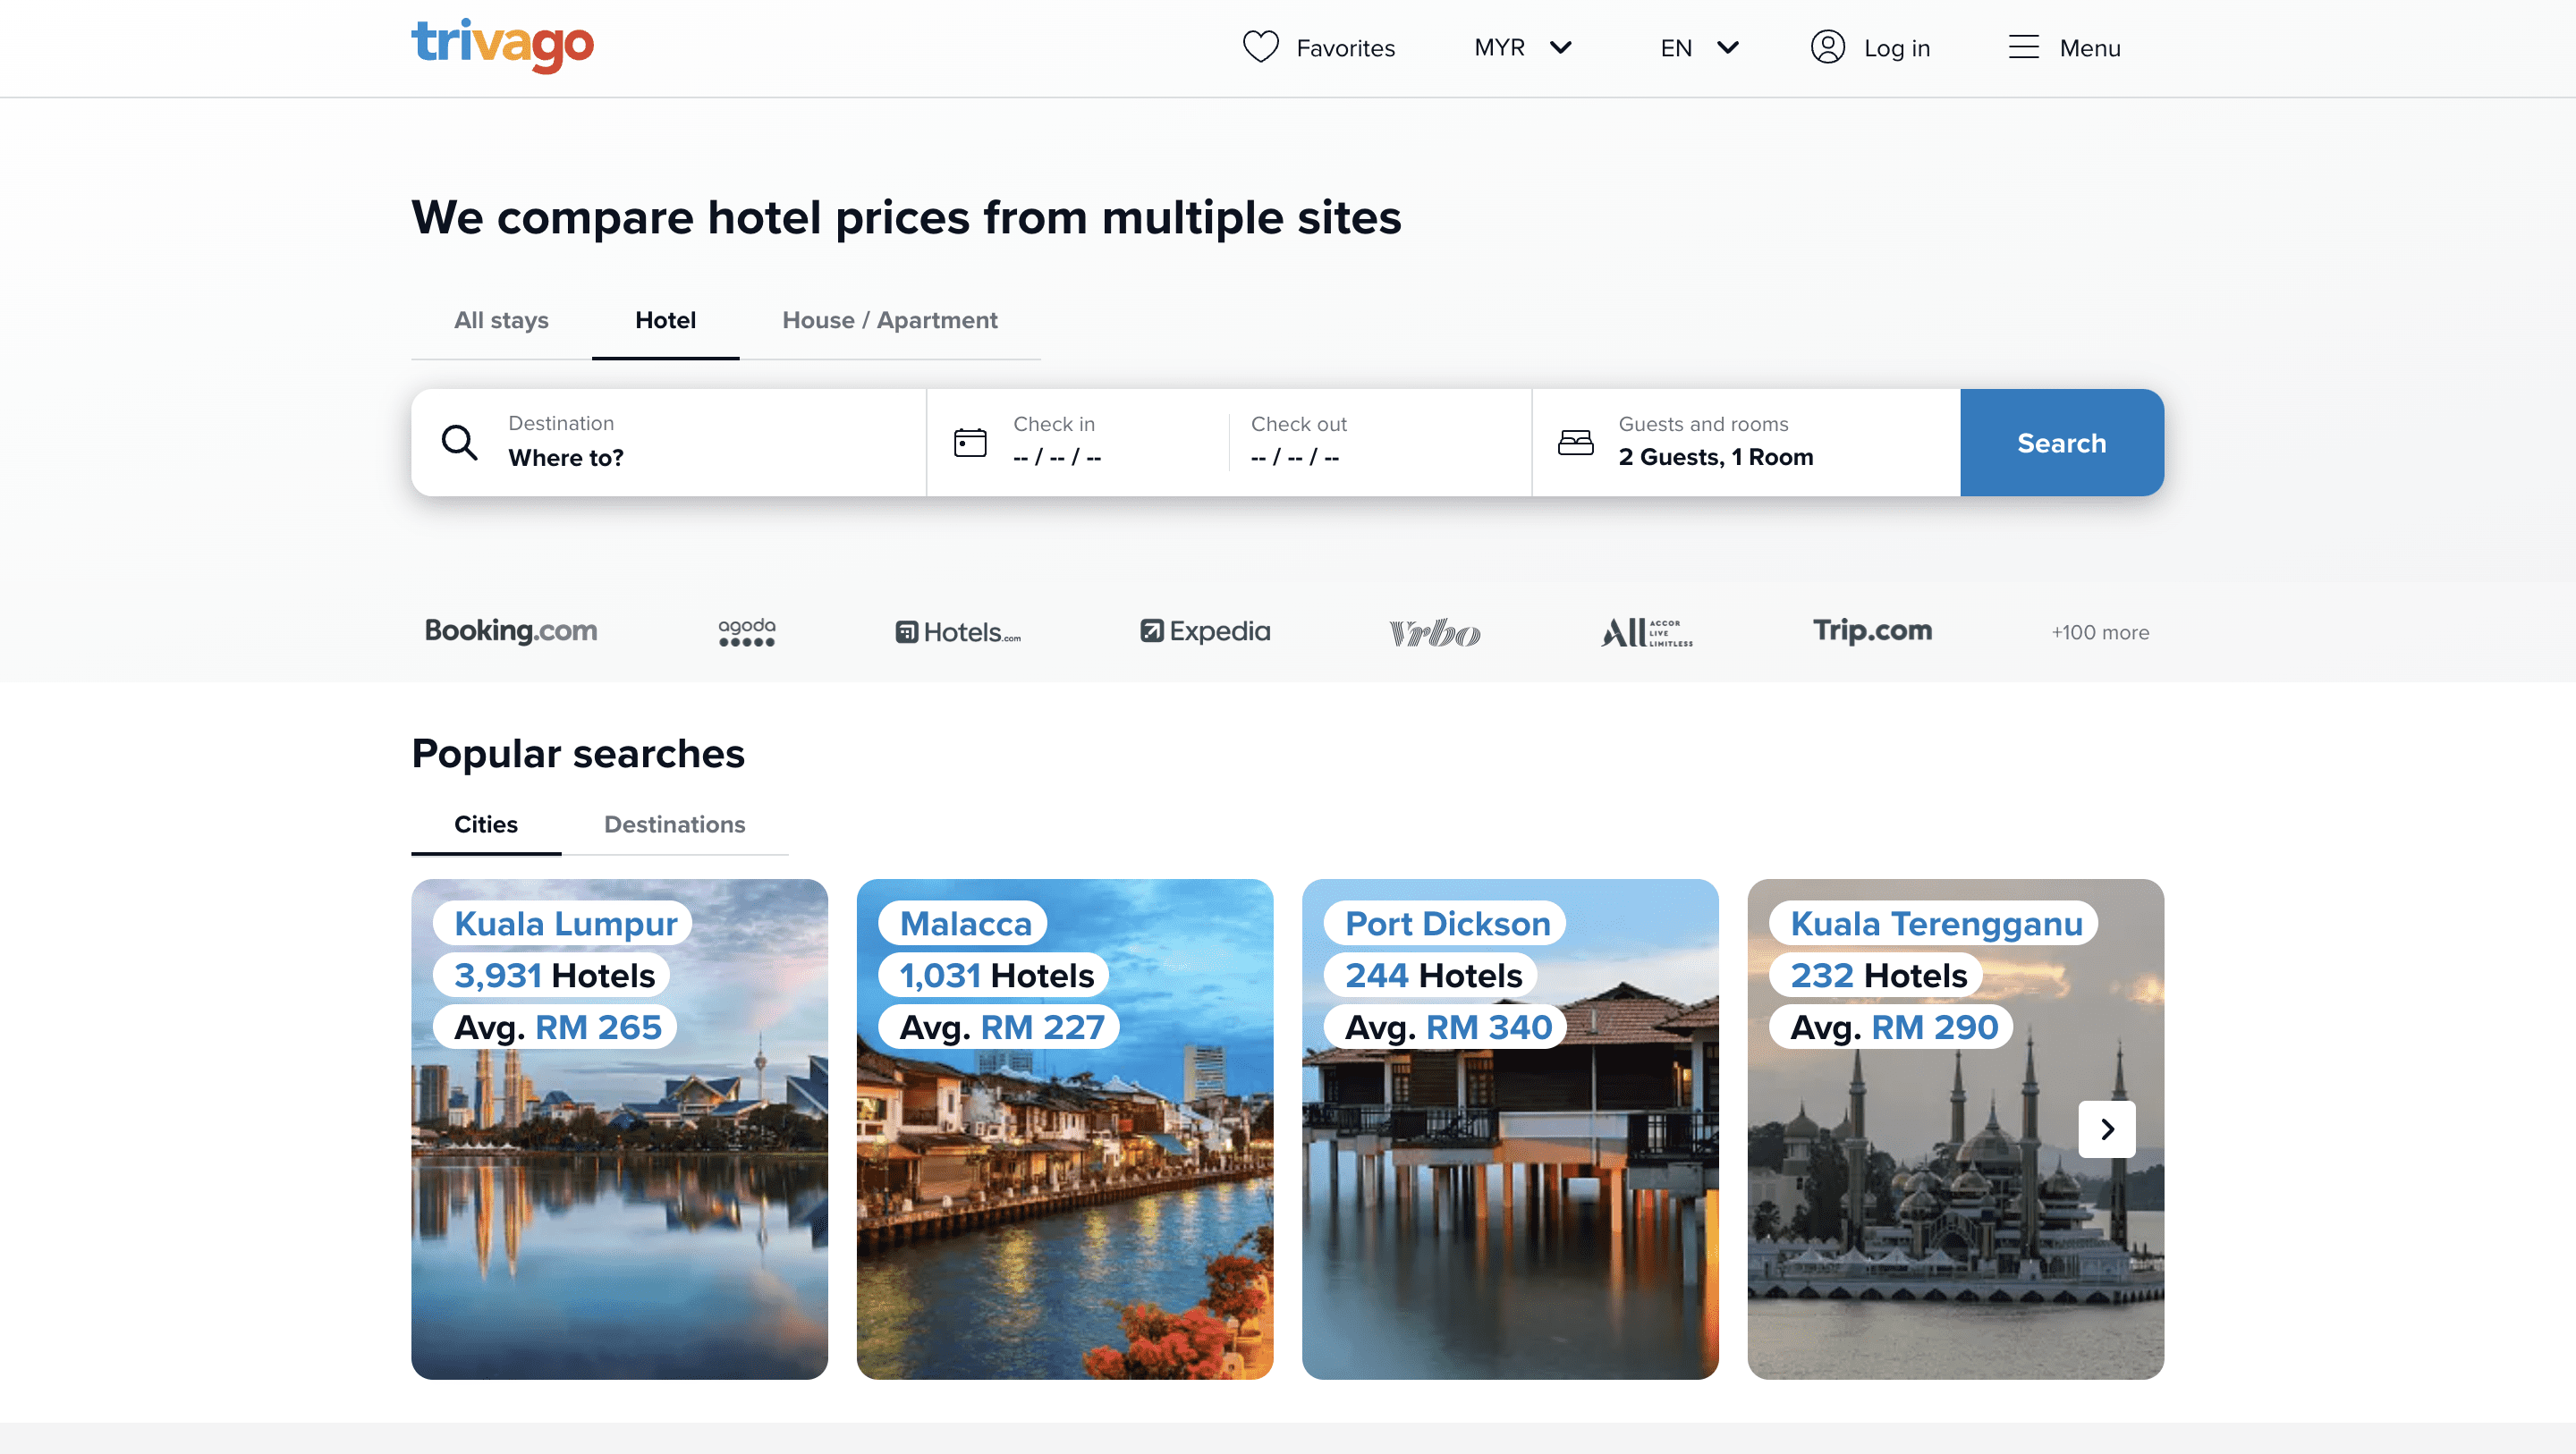Click the +100 more partners link
This screenshot has height=1454, width=2576.
2099,632
